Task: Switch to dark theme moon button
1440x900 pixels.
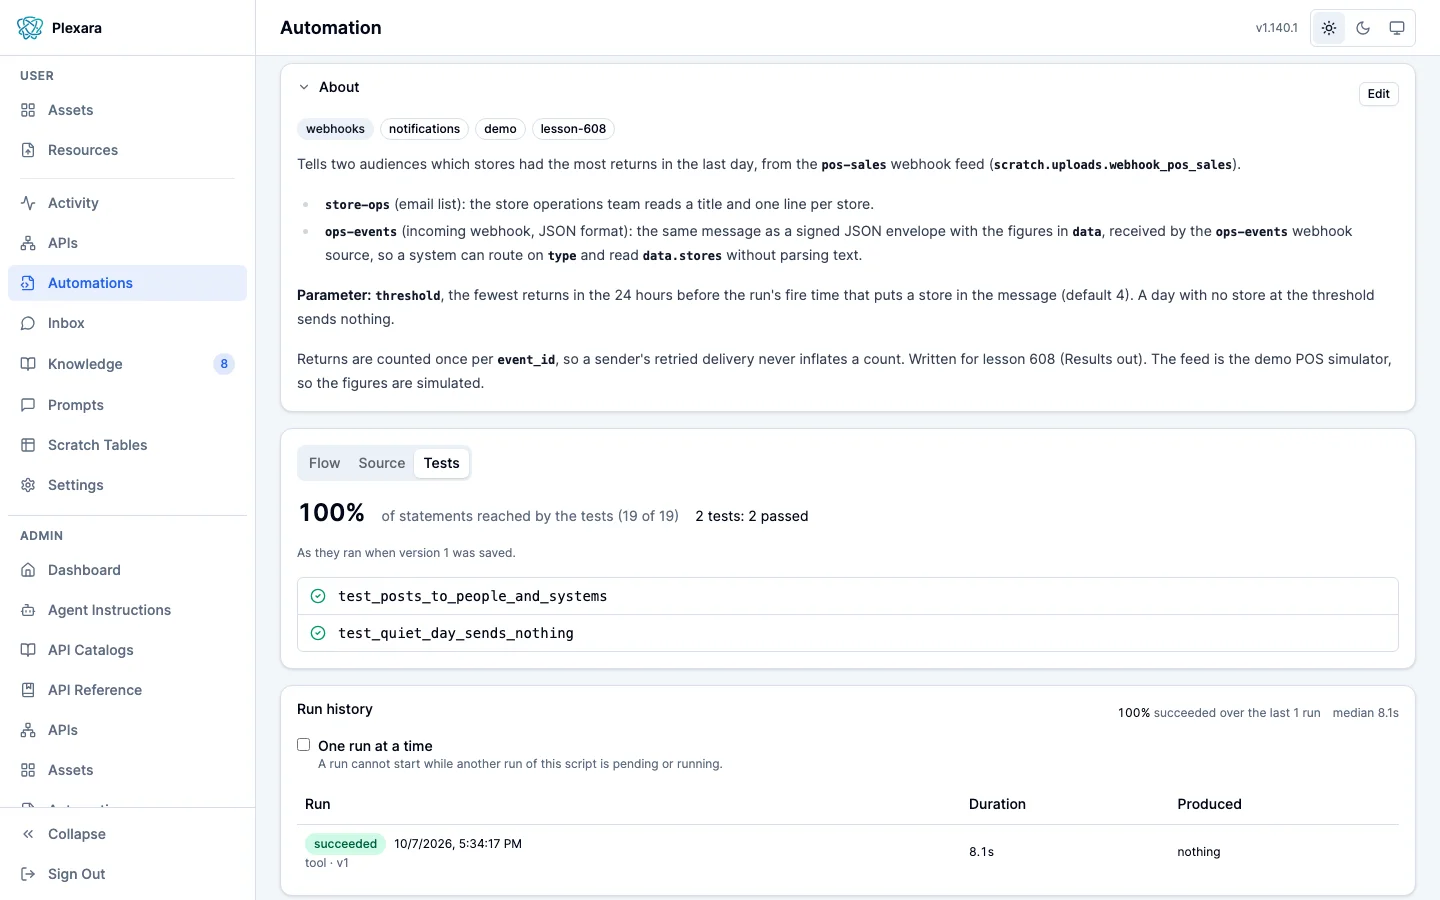Action: point(1363,28)
